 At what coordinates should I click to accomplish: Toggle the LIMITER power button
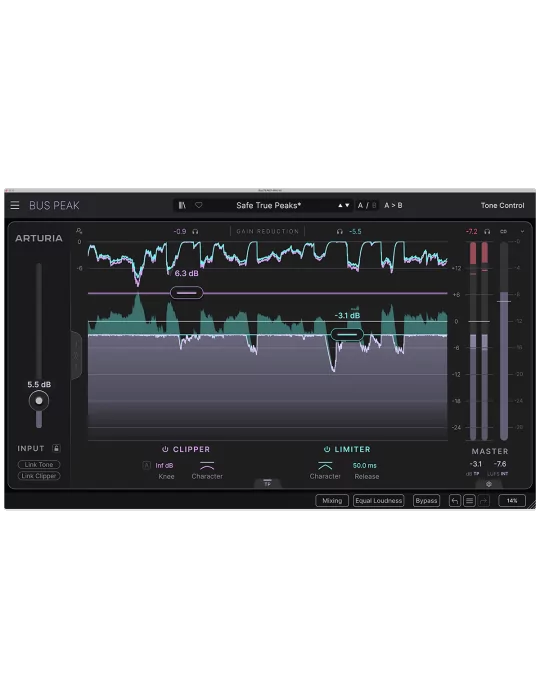[327, 449]
